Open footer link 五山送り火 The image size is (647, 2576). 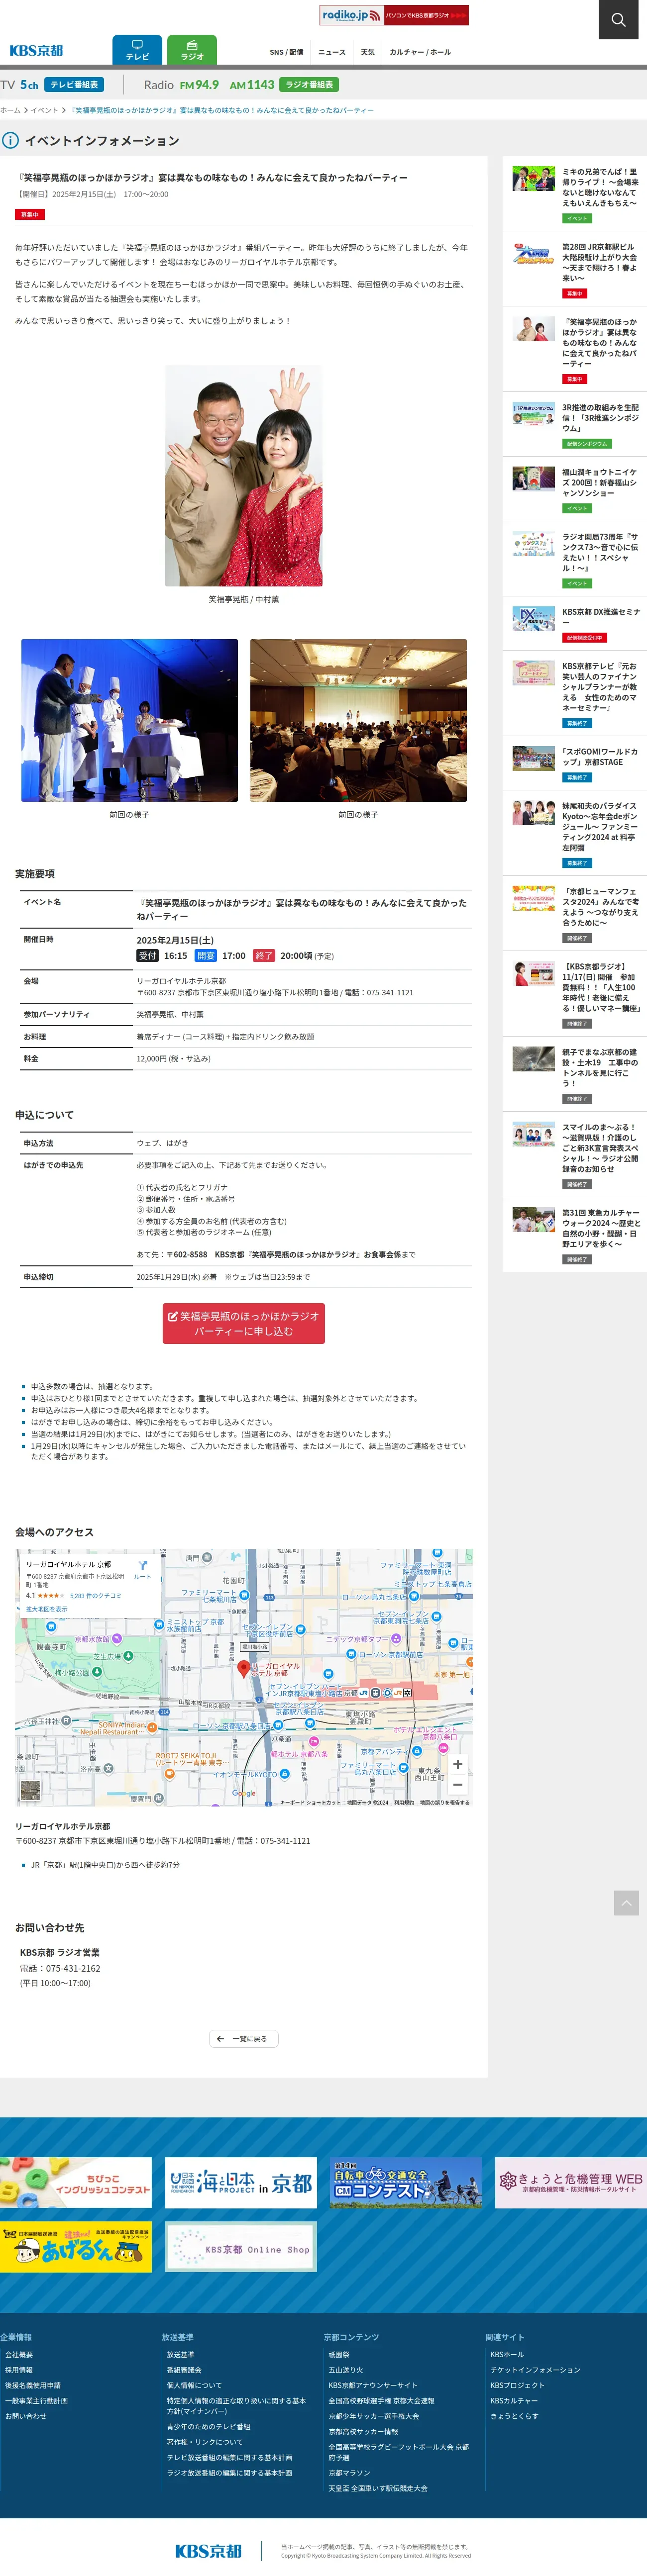346,2371
